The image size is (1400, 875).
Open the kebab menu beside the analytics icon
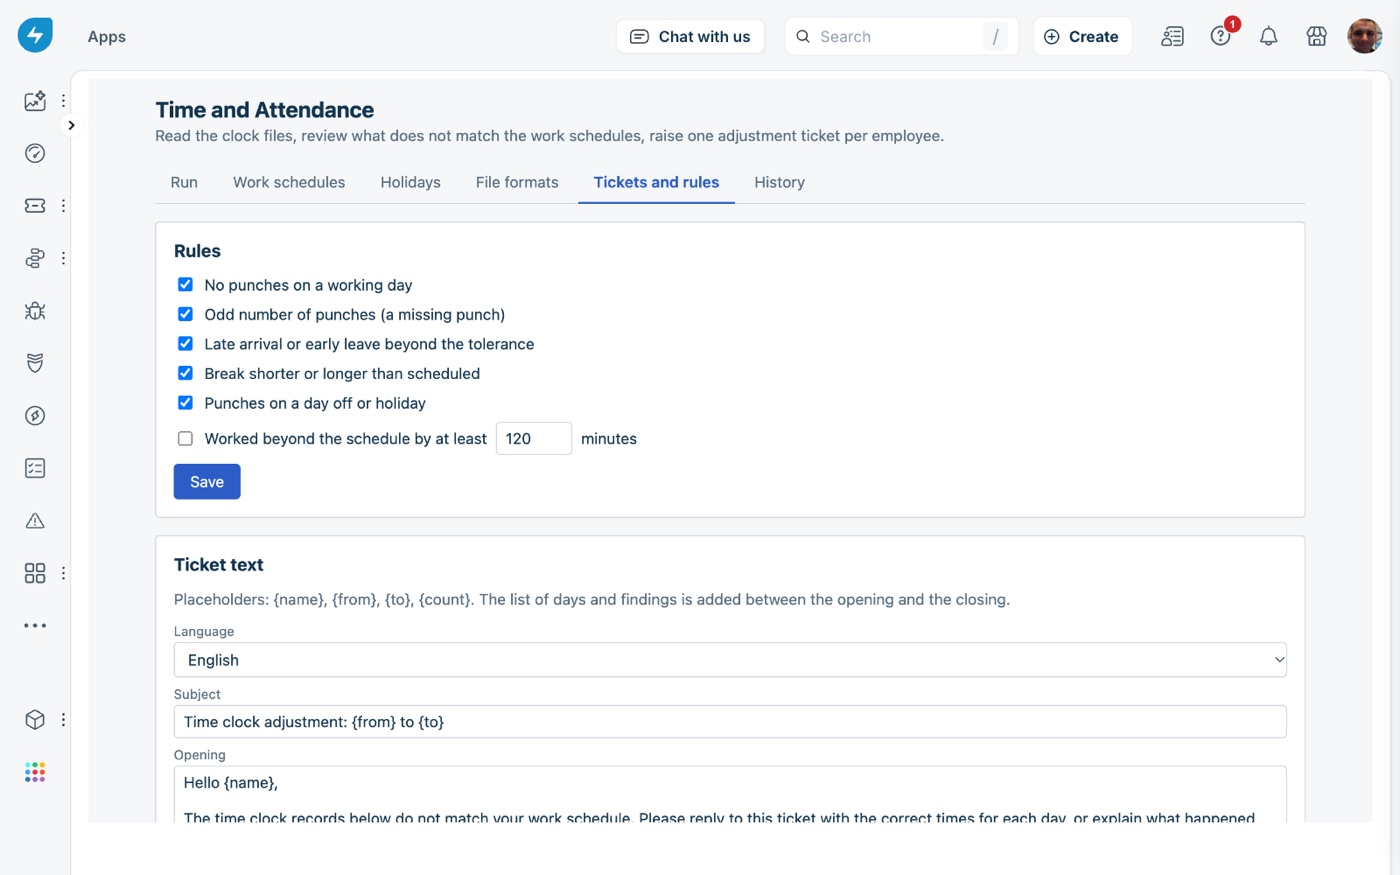pos(63,101)
